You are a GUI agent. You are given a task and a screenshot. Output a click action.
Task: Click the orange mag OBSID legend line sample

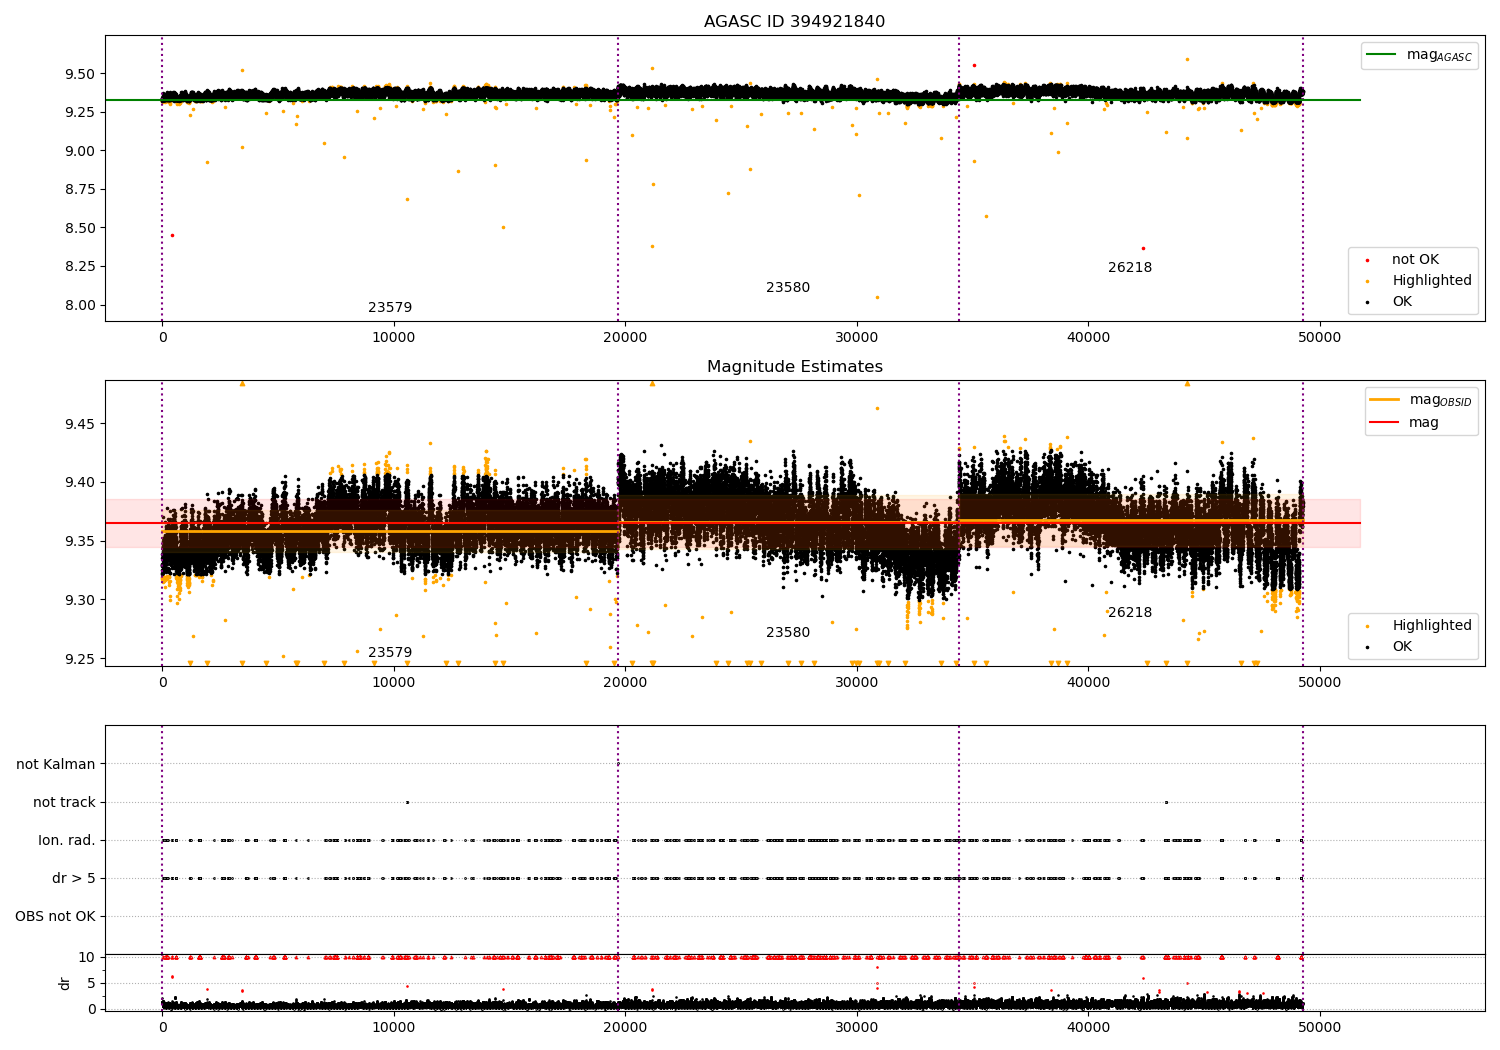1386,400
